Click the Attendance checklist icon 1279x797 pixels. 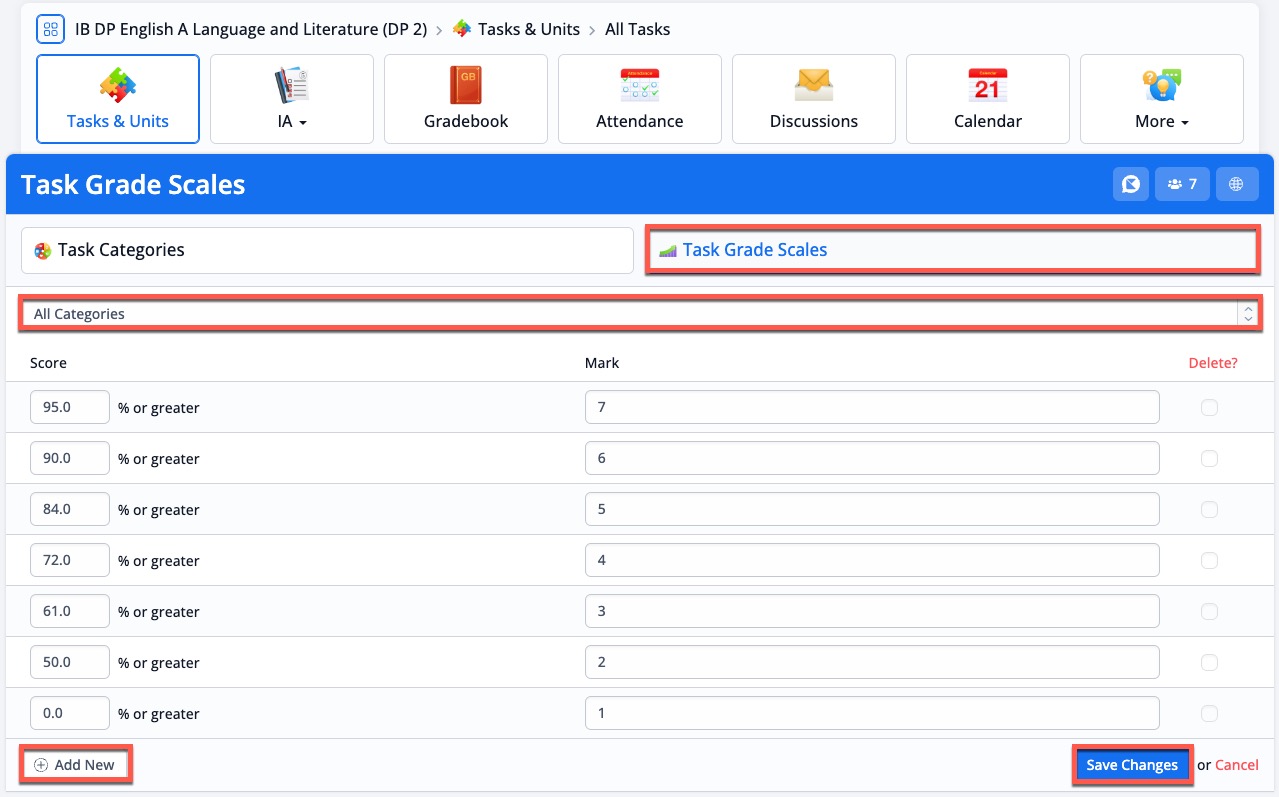(640, 86)
